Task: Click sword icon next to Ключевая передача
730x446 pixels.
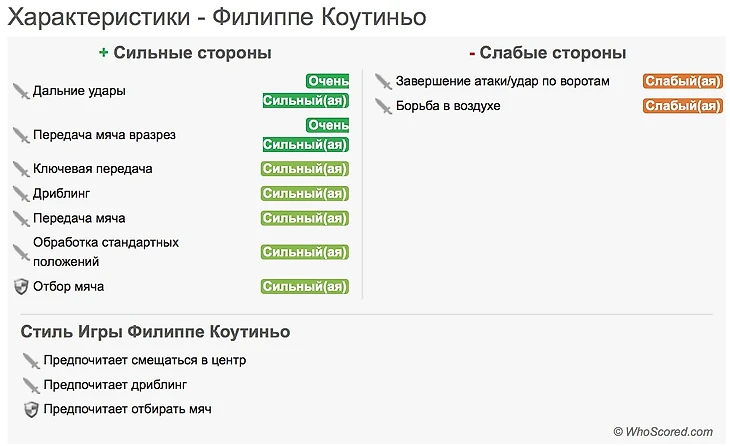Action: (x=21, y=169)
